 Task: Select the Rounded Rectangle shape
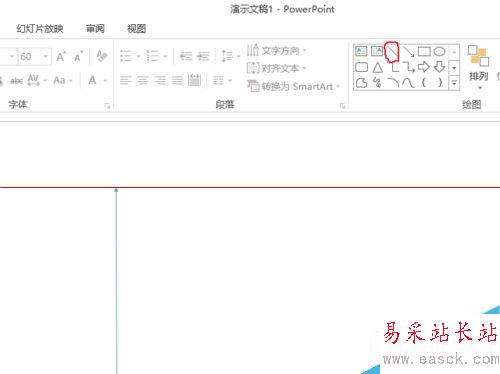361,67
